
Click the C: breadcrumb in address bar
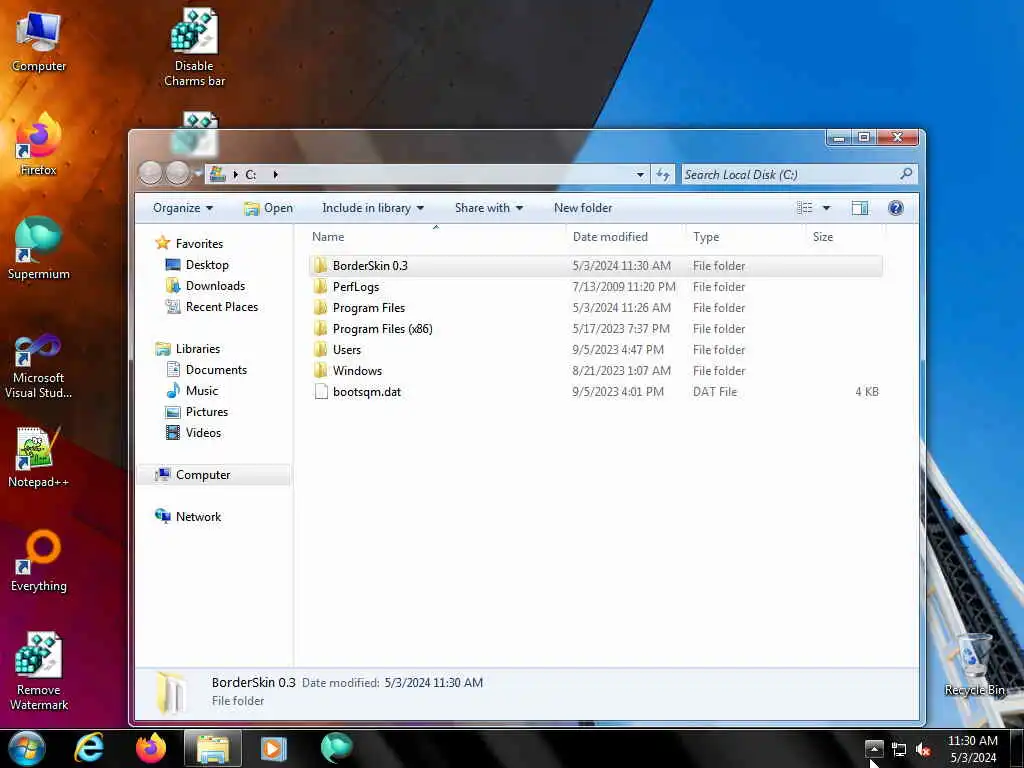point(251,174)
